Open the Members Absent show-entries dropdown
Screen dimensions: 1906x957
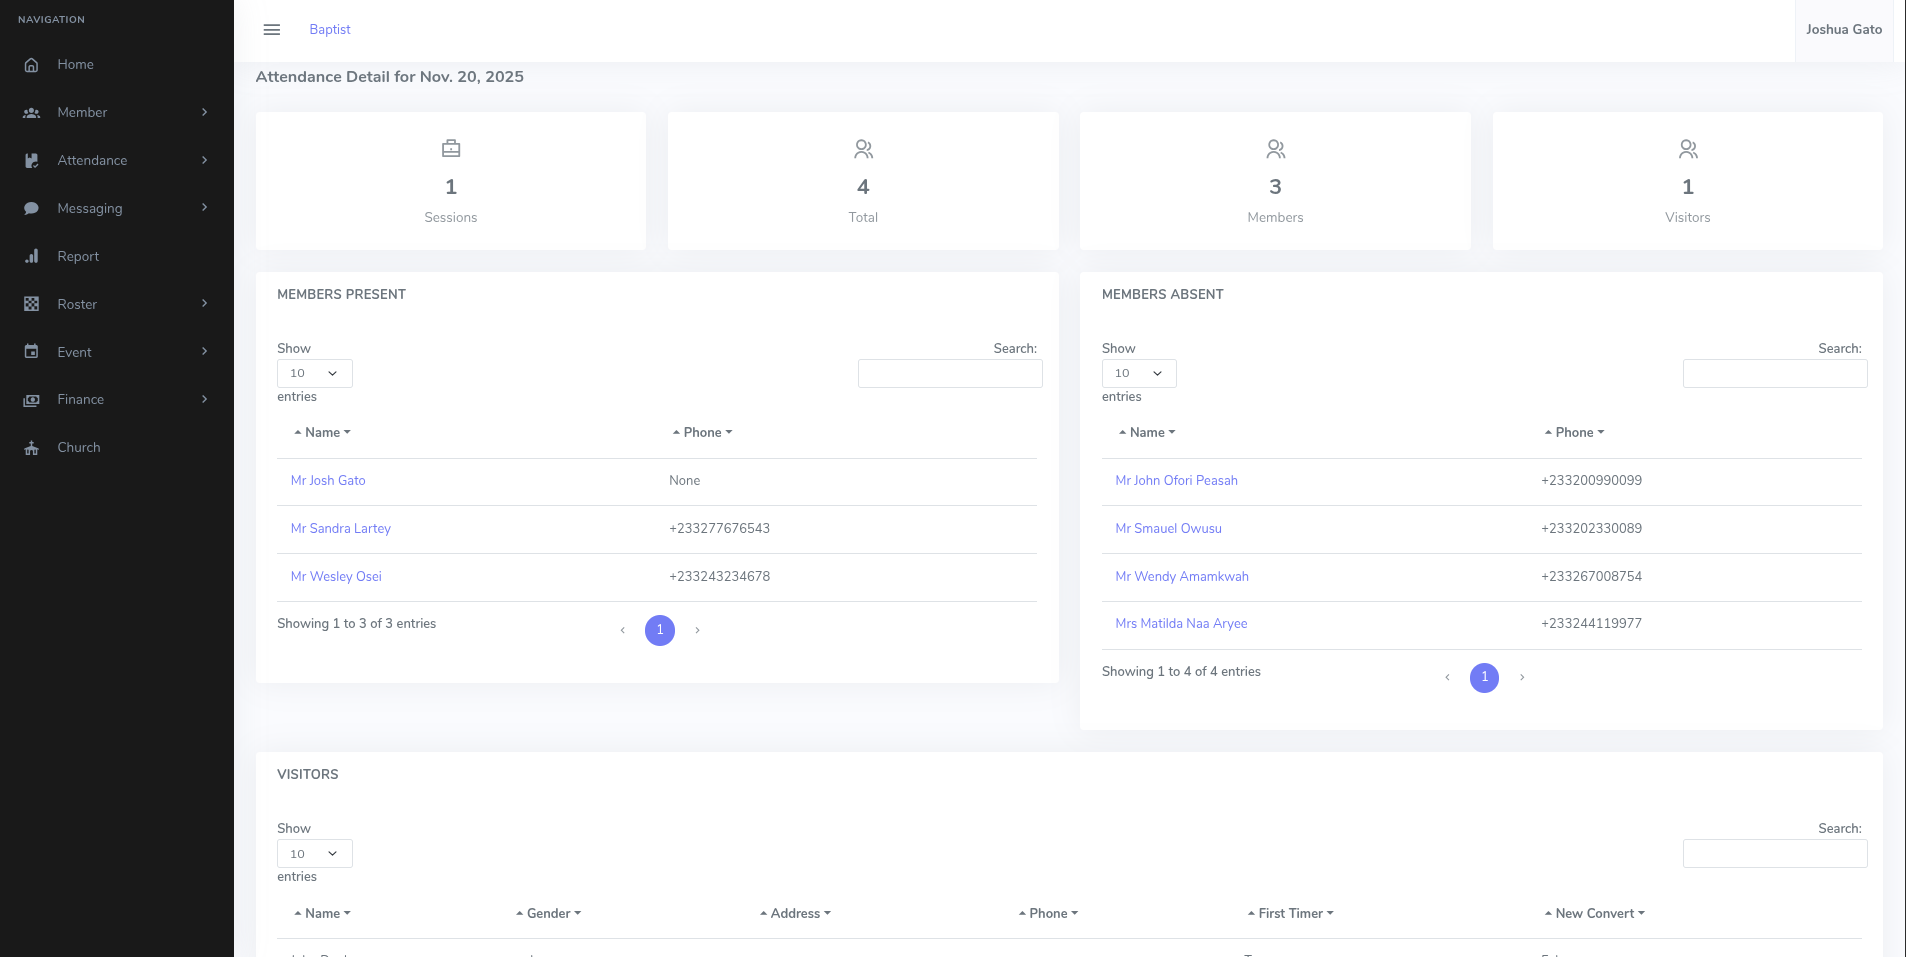(x=1138, y=373)
